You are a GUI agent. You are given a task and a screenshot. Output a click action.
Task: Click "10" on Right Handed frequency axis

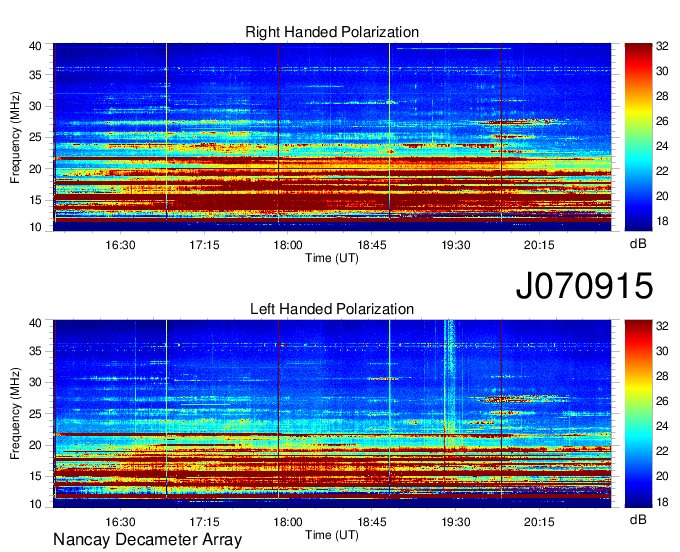point(36,227)
